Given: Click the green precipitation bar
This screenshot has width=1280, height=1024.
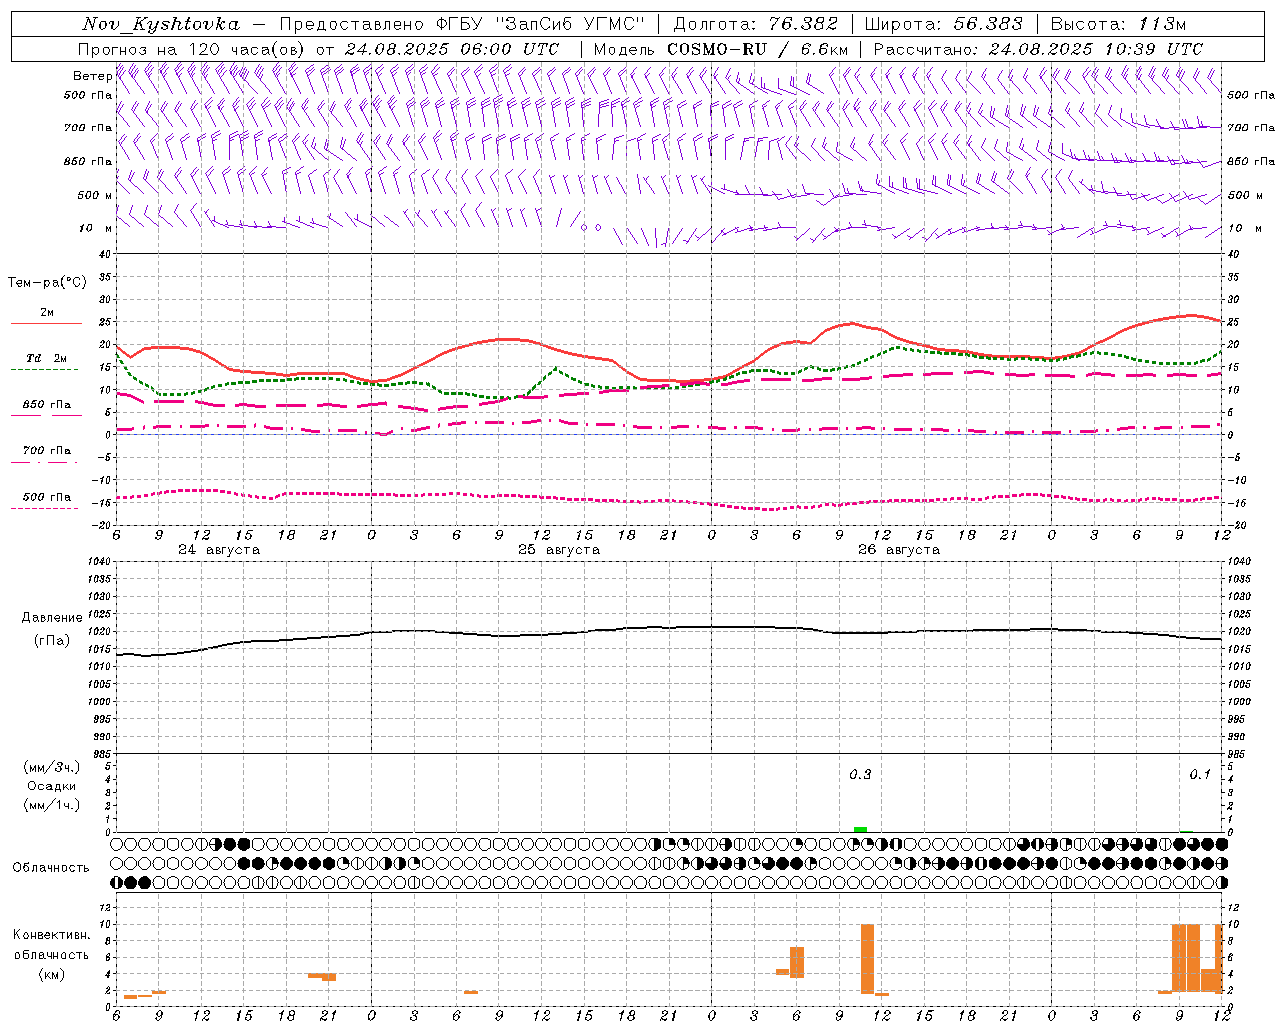Looking at the screenshot, I should (860, 829).
